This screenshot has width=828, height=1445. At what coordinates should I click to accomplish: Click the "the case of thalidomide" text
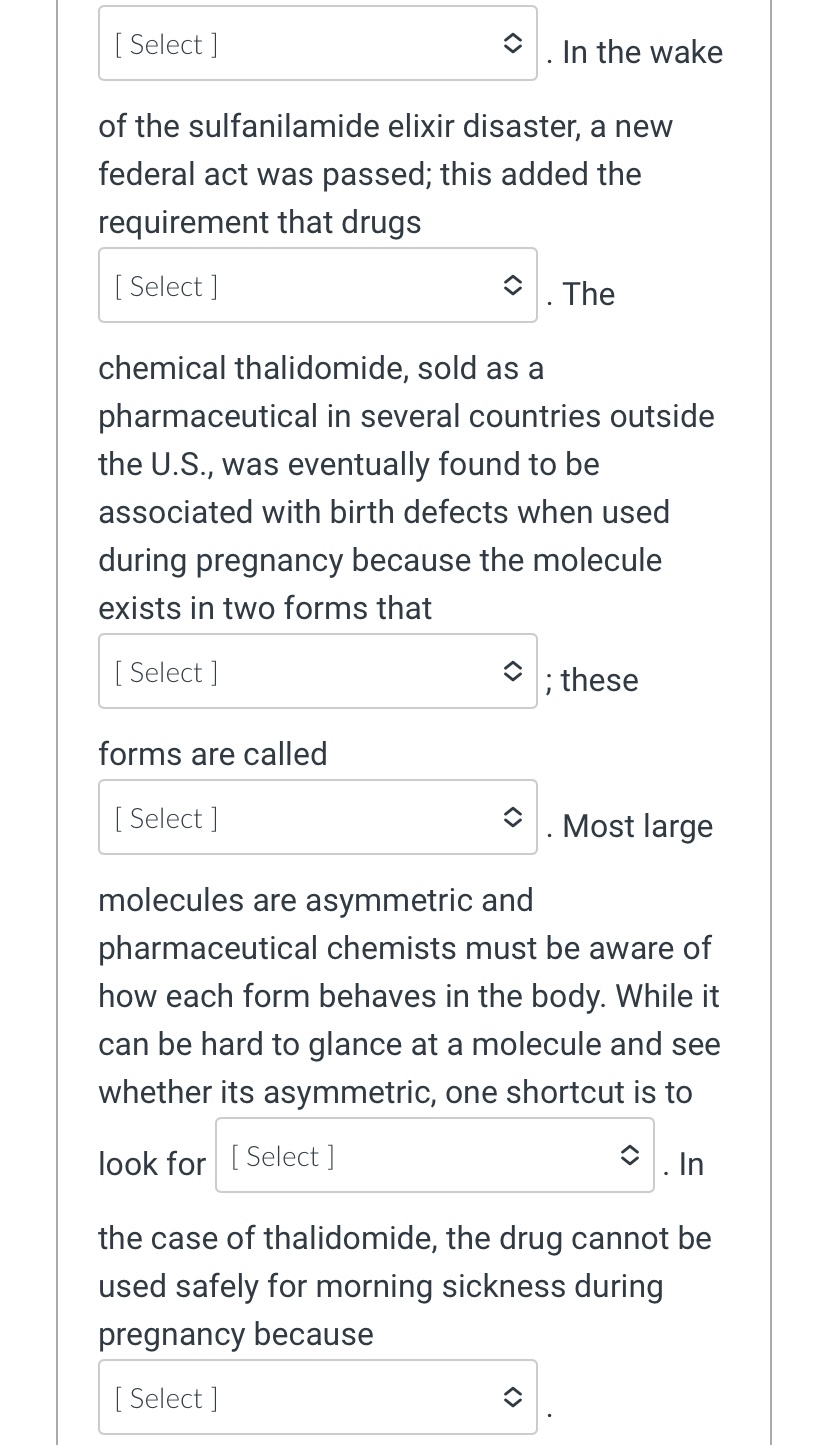tap(404, 1239)
